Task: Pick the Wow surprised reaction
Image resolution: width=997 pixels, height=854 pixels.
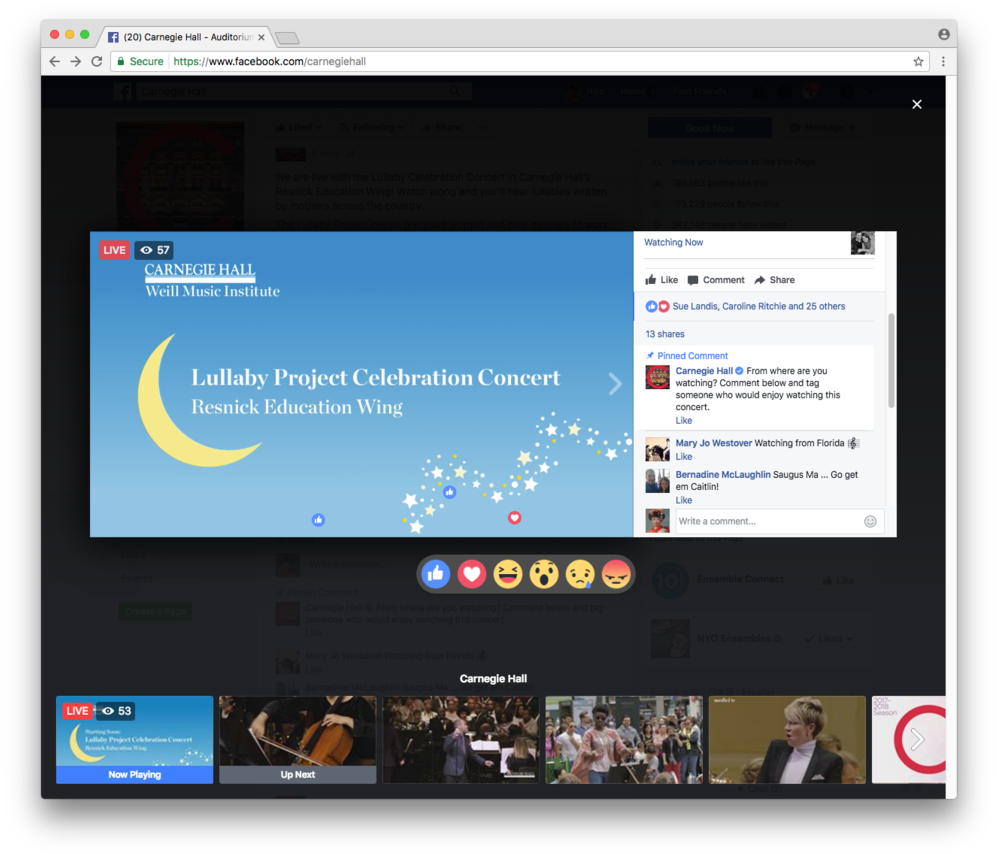Action: [x=544, y=574]
